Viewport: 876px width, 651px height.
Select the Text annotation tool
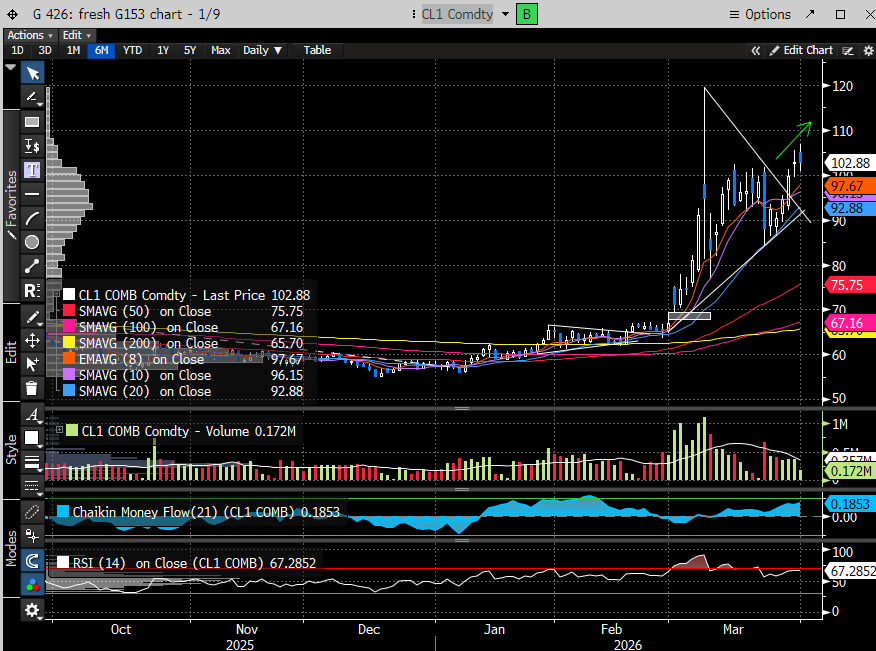tap(32, 170)
